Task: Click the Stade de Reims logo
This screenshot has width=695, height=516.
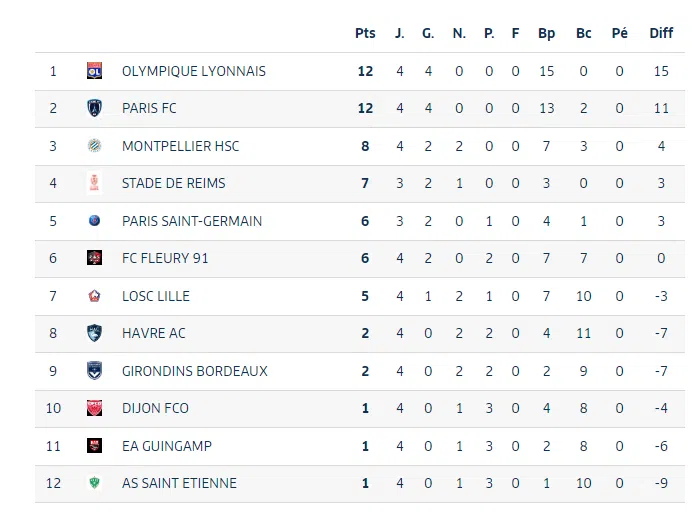Action: [94, 183]
